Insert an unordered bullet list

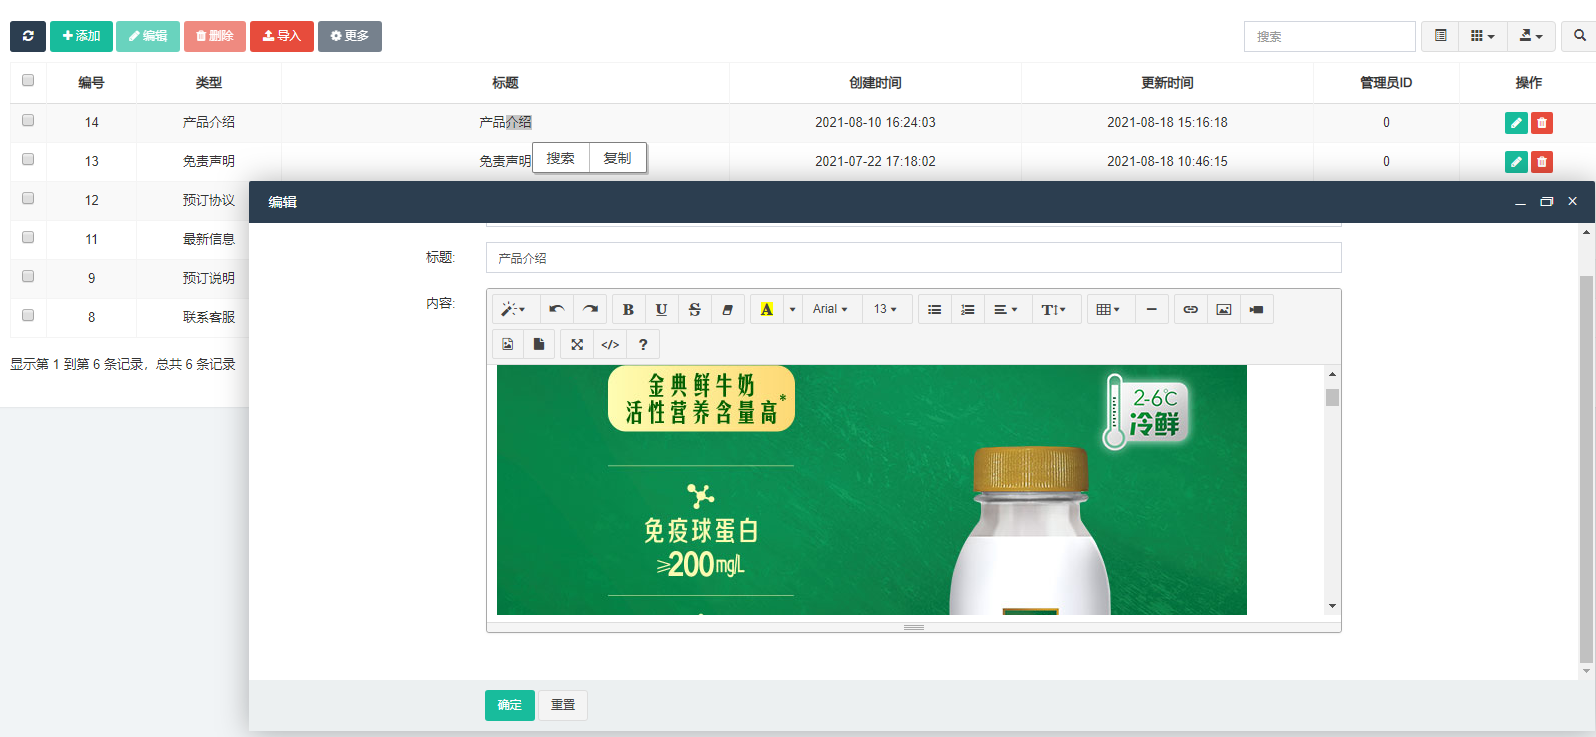(934, 310)
